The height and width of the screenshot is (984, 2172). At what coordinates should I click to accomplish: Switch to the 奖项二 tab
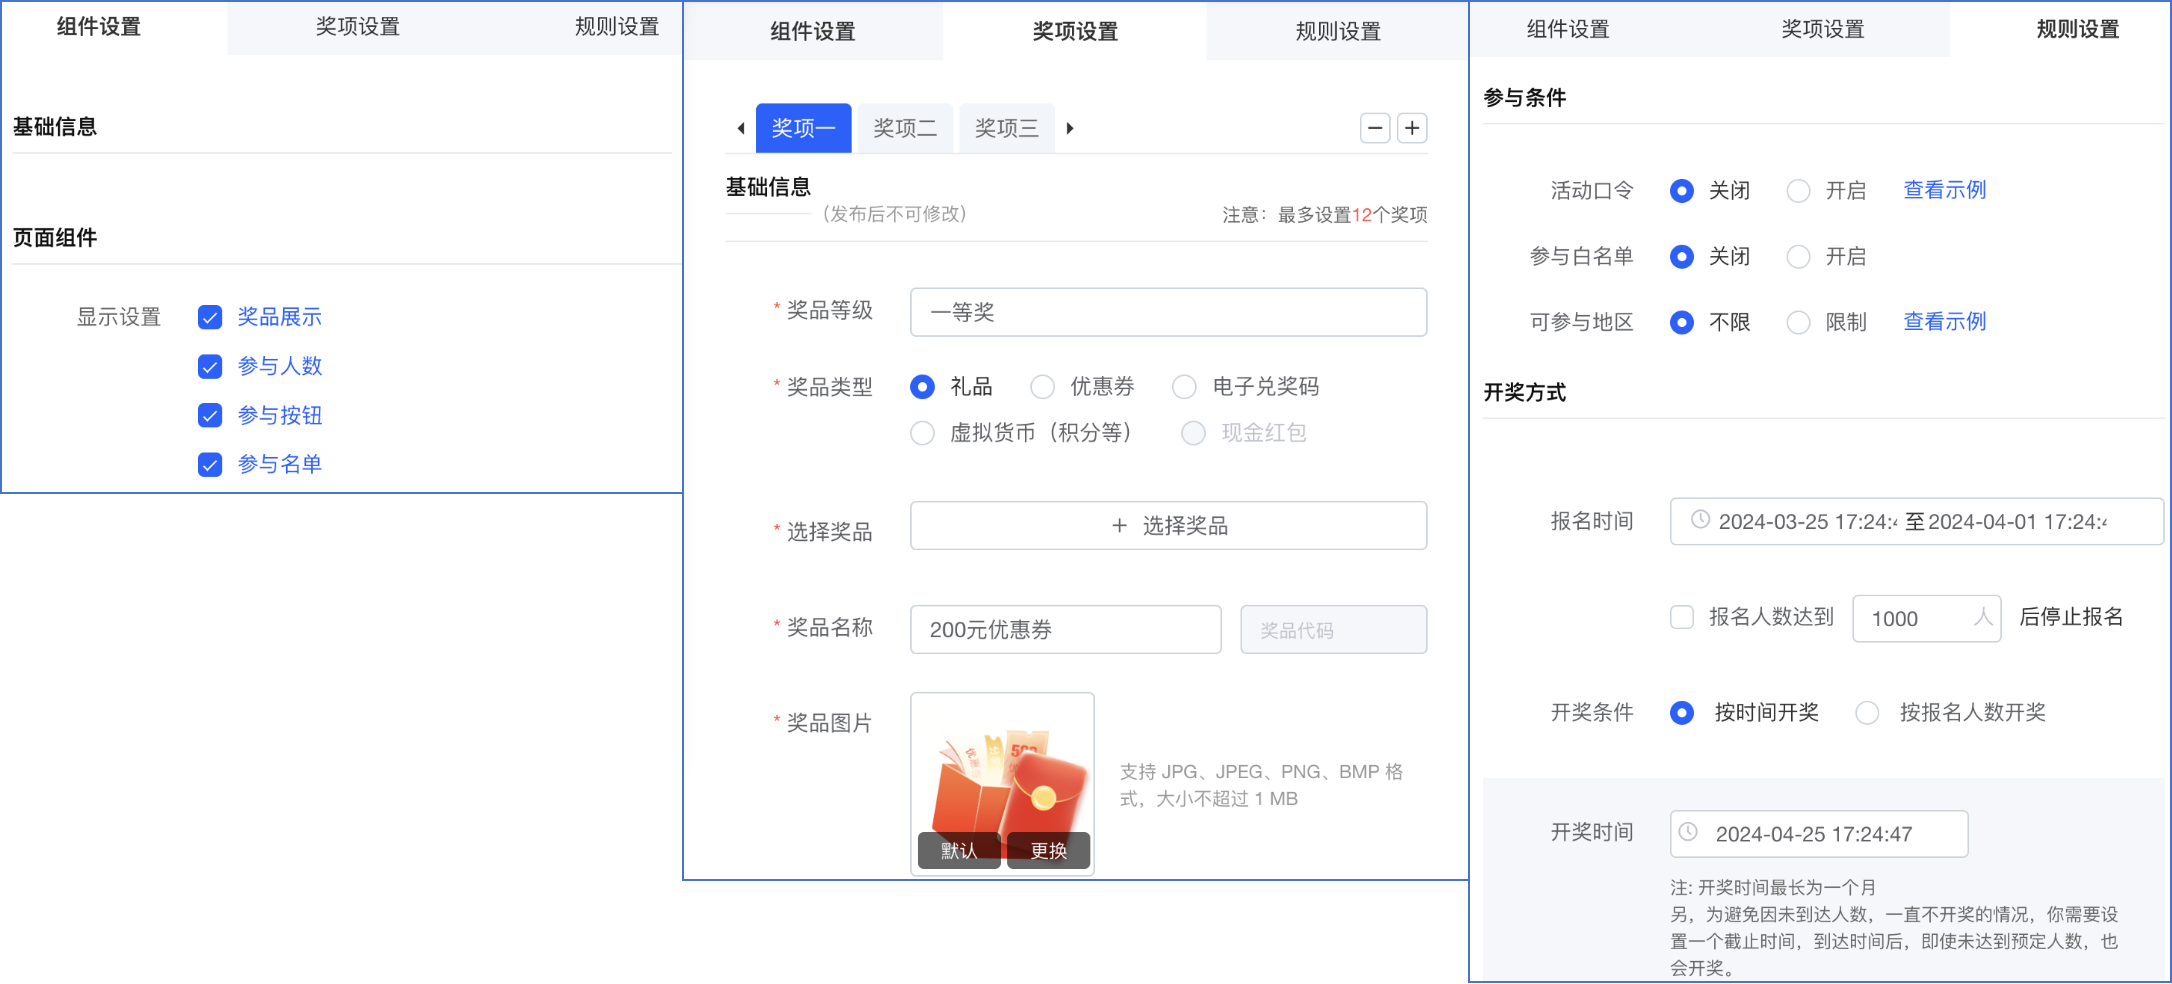(x=905, y=128)
